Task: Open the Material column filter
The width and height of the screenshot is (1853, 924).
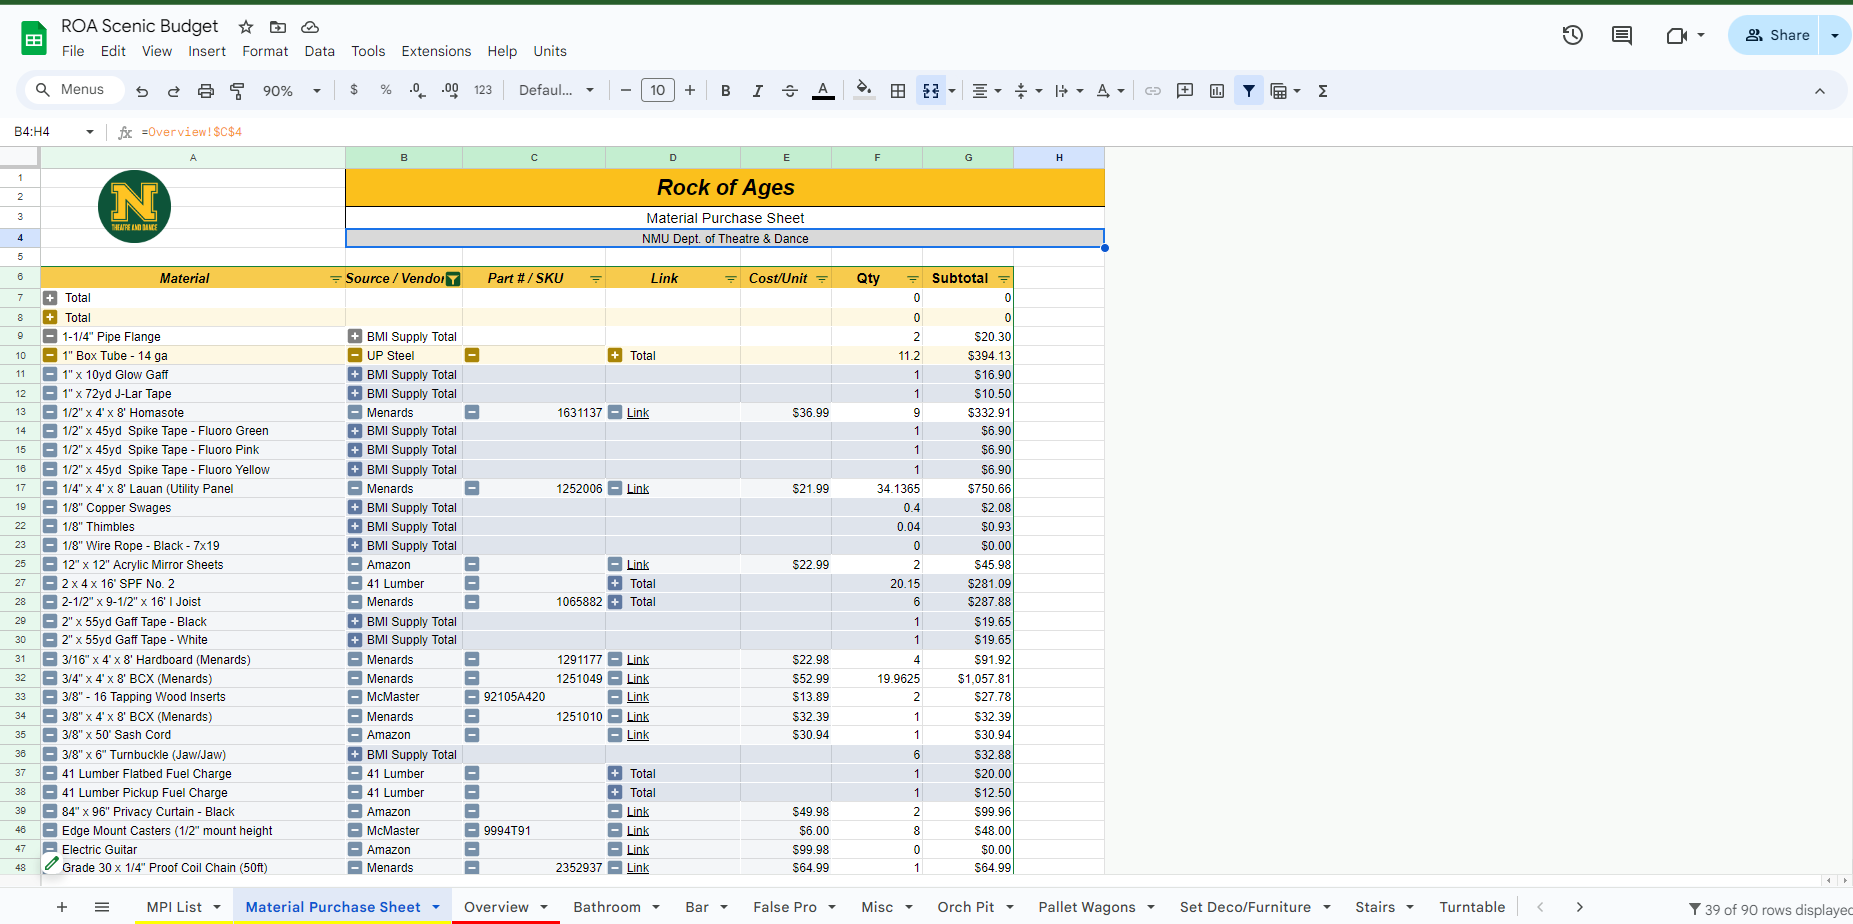Action: [336, 279]
